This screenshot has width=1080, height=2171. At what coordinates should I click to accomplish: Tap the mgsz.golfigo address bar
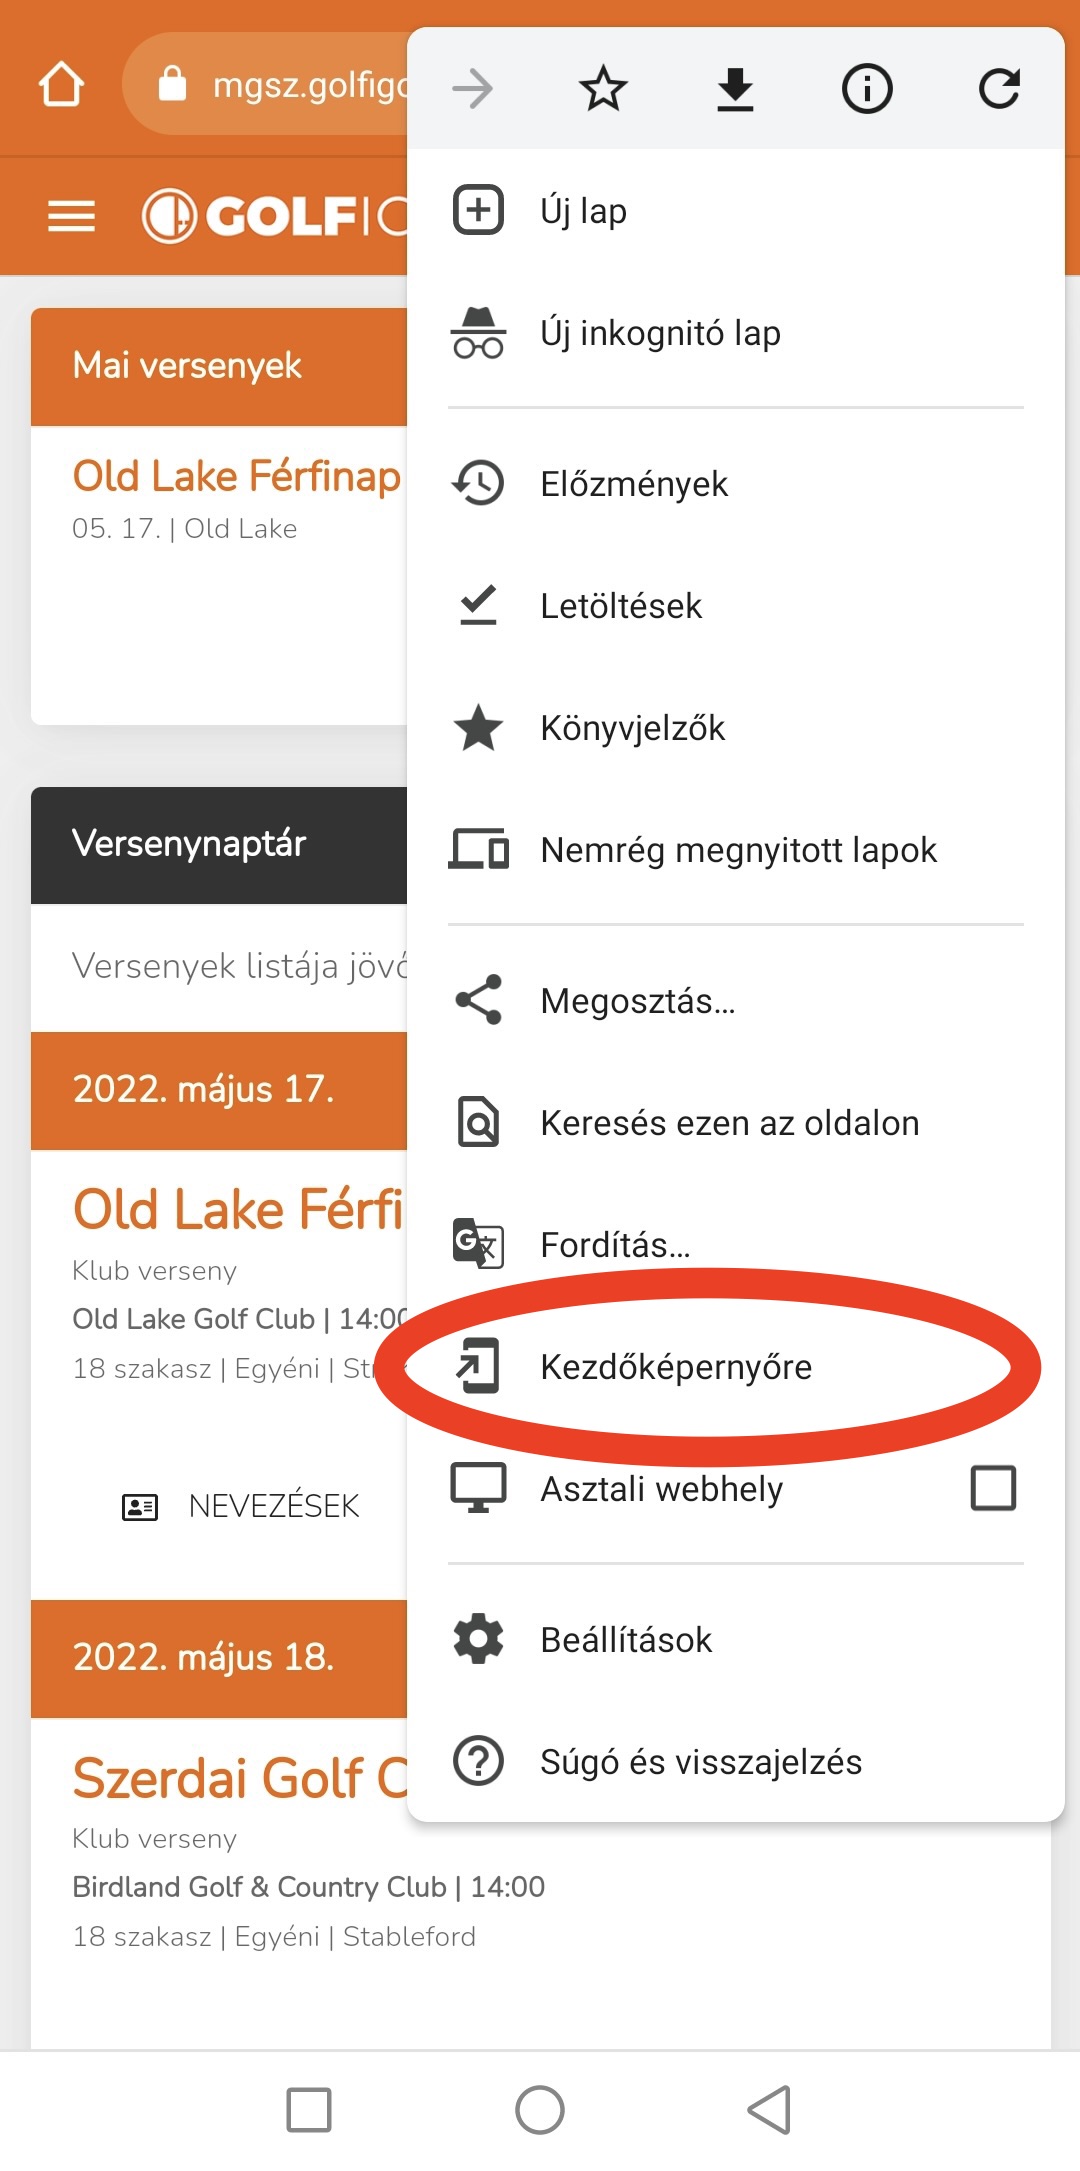point(270,84)
